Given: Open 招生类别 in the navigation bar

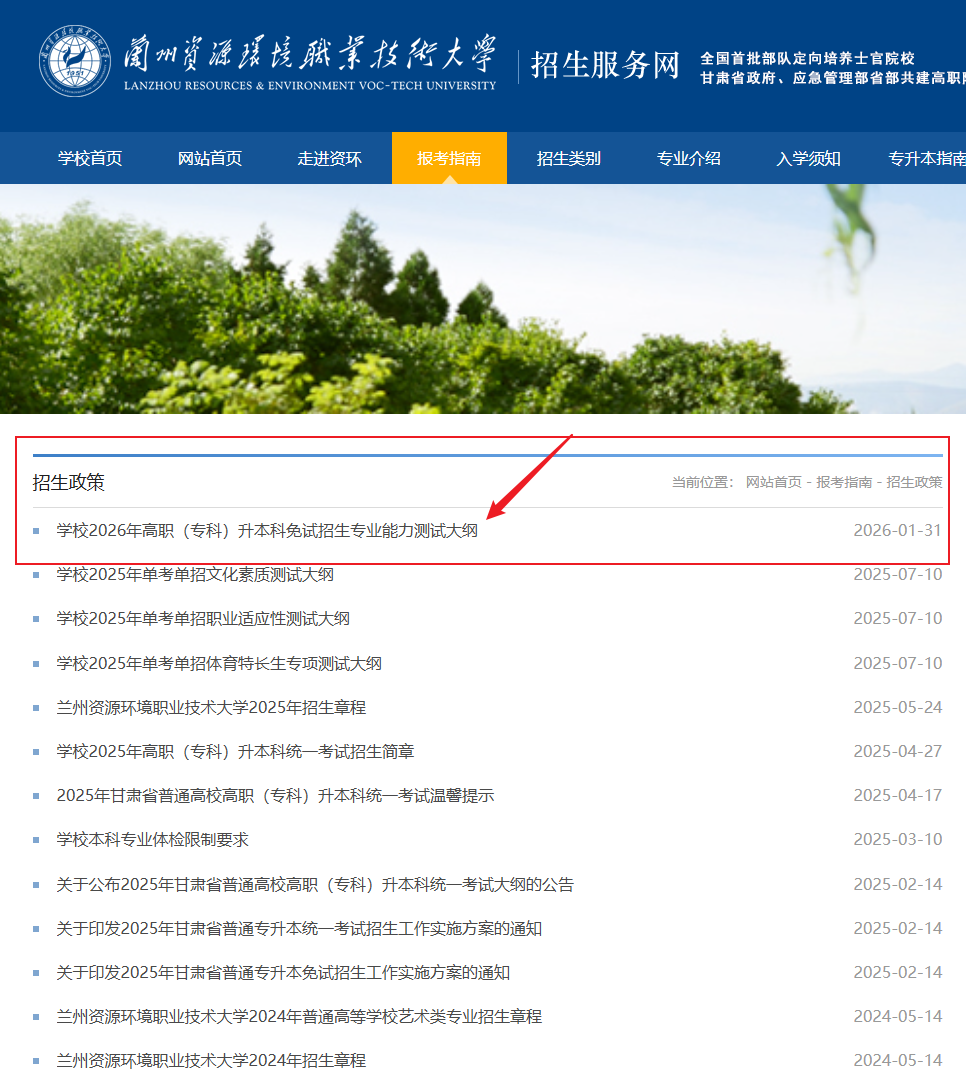Looking at the screenshot, I should tap(568, 158).
